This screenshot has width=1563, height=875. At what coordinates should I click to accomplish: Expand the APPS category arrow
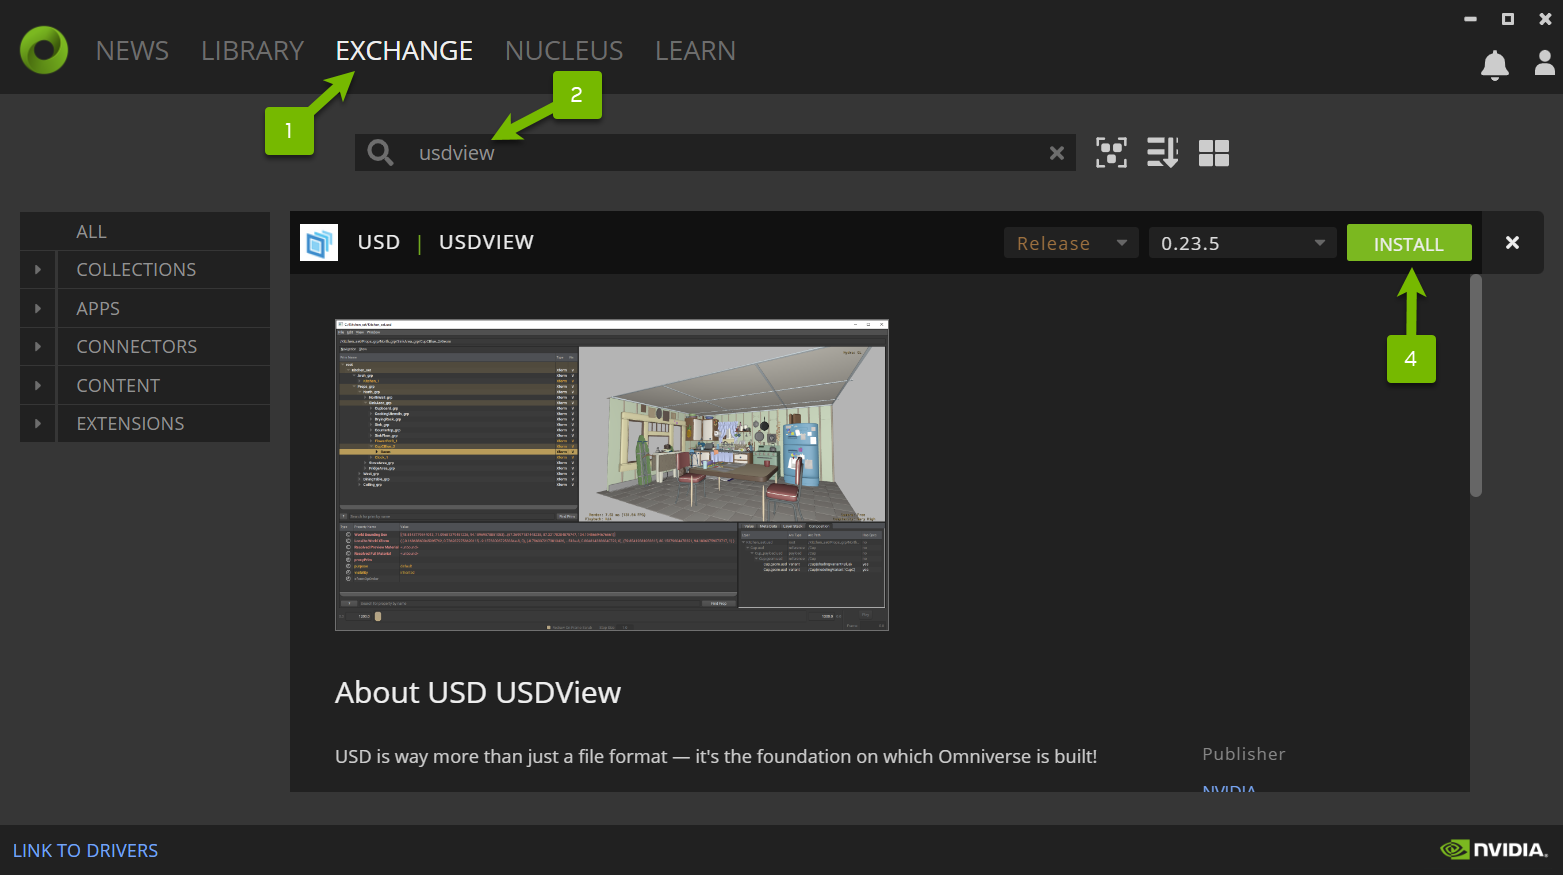click(38, 309)
